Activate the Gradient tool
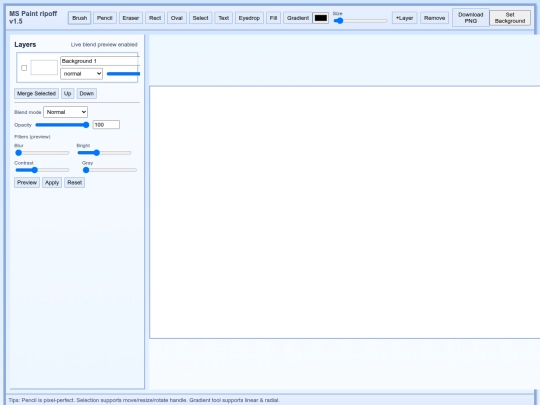540x405 pixels. (298, 18)
